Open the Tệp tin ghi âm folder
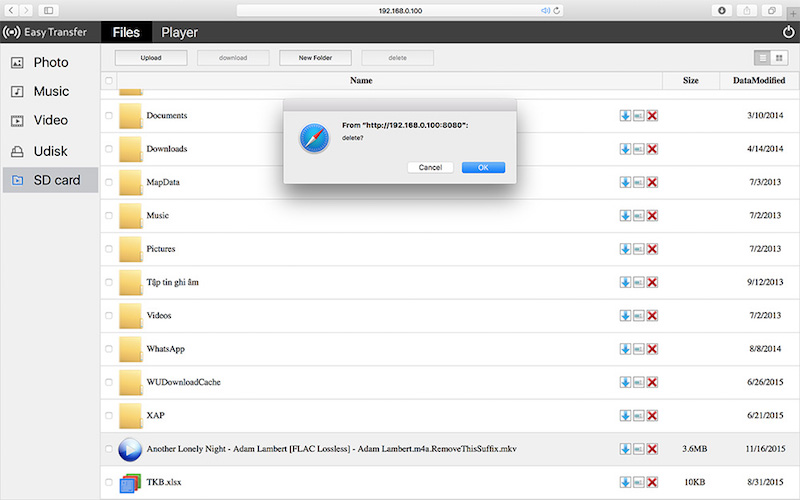The width and height of the screenshot is (800, 500). pos(172,282)
